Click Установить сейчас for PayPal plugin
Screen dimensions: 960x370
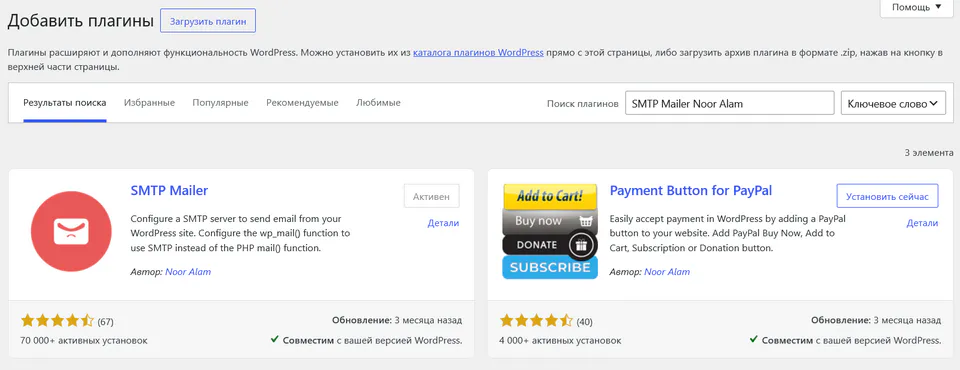pyautogui.click(x=887, y=197)
